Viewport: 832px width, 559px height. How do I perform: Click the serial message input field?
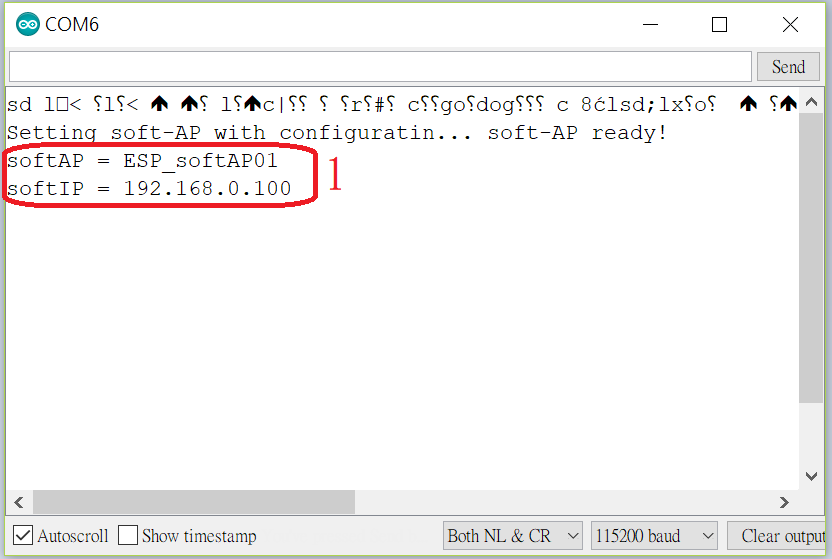[x=380, y=67]
